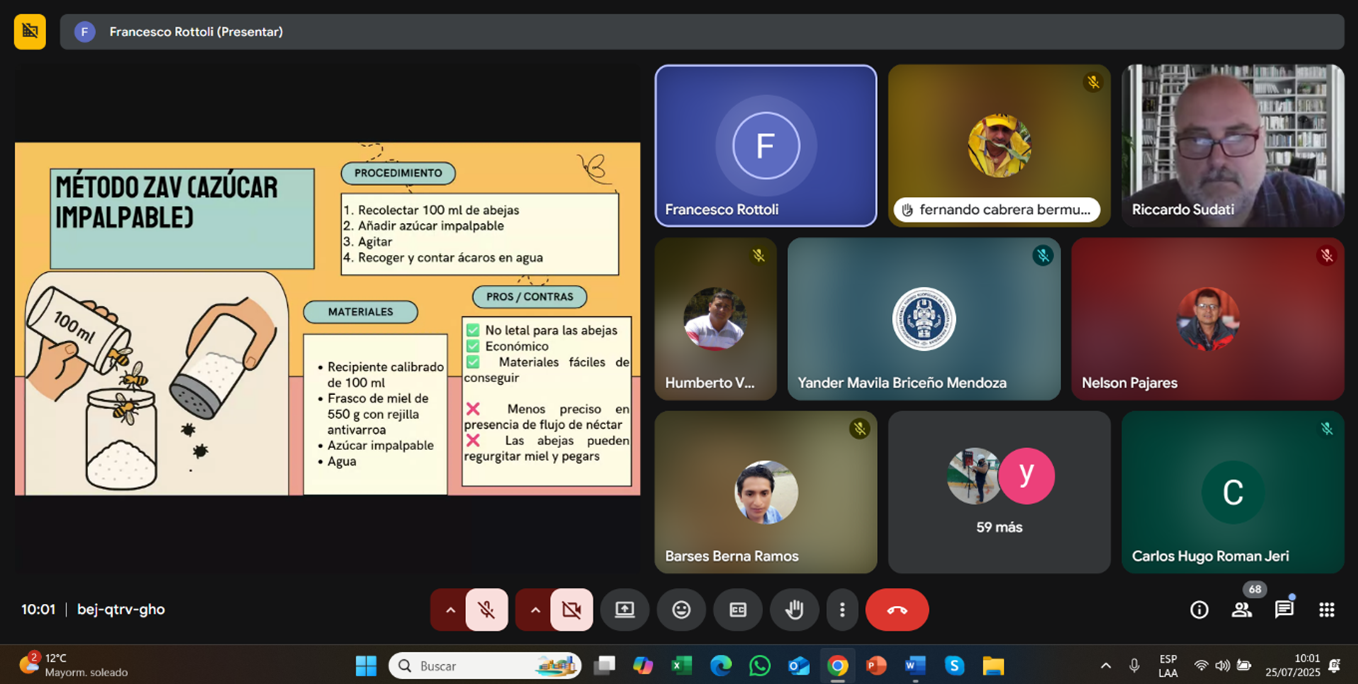Image resolution: width=1358 pixels, height=684 pixels.
Task: Unmute the microphone toggle button
Action: click(x=487, y=610)
